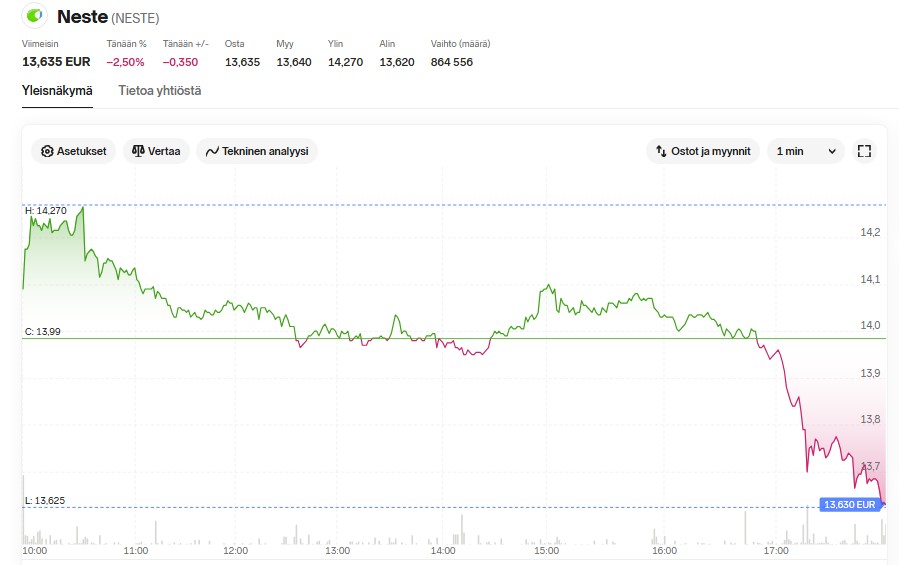
Task: Open the 1 min interval dropdown
Action: pyautogui.click(x=806, y=151)
